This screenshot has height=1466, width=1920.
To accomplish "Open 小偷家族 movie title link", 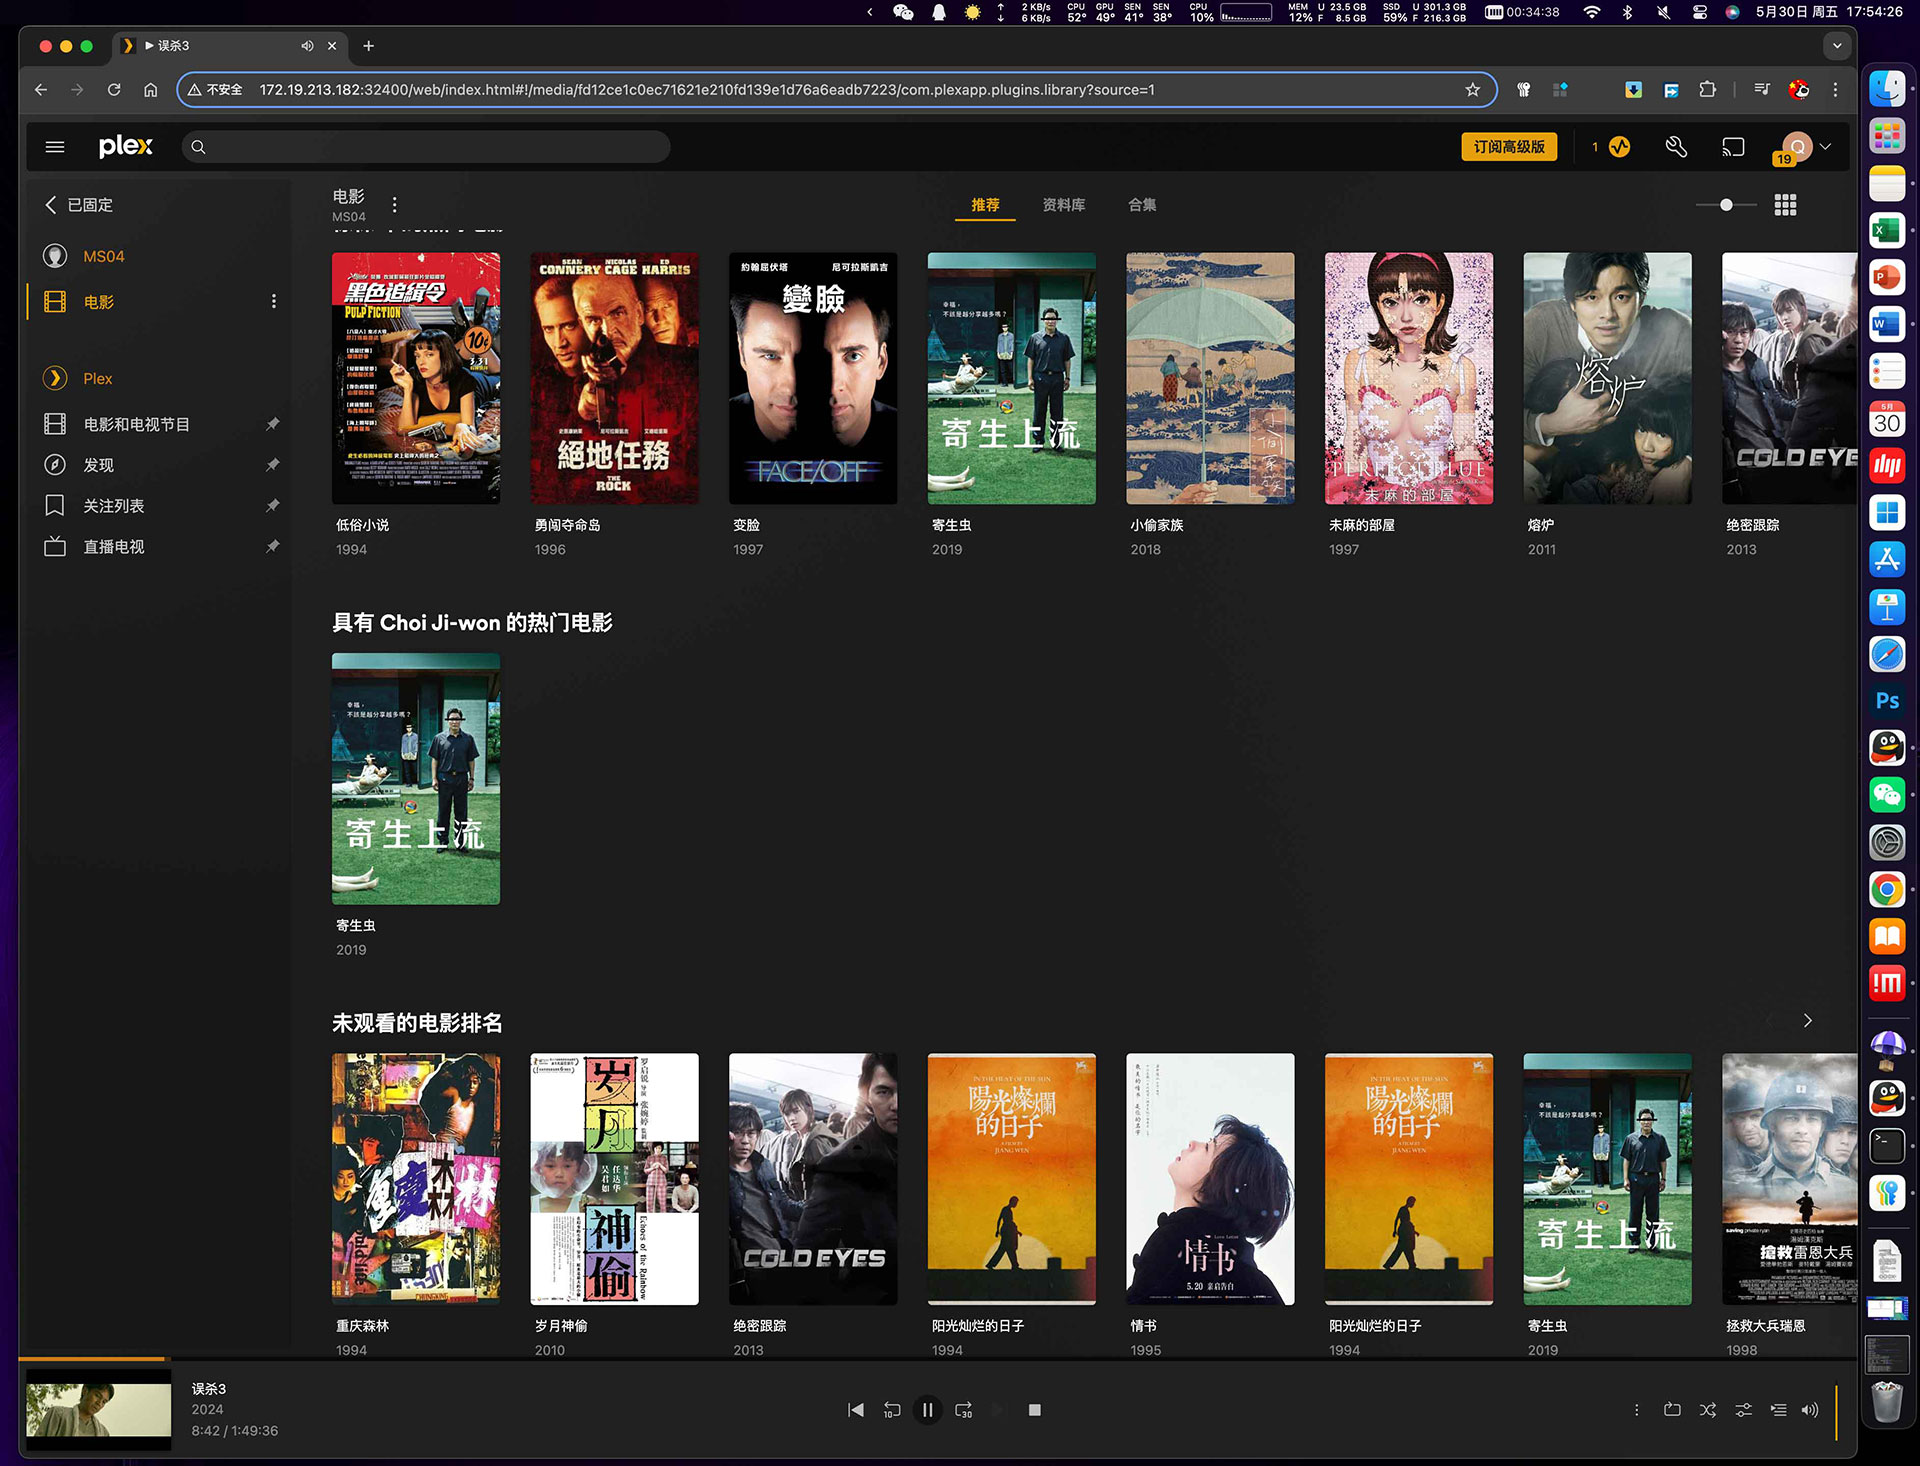I will (1156, 525).
